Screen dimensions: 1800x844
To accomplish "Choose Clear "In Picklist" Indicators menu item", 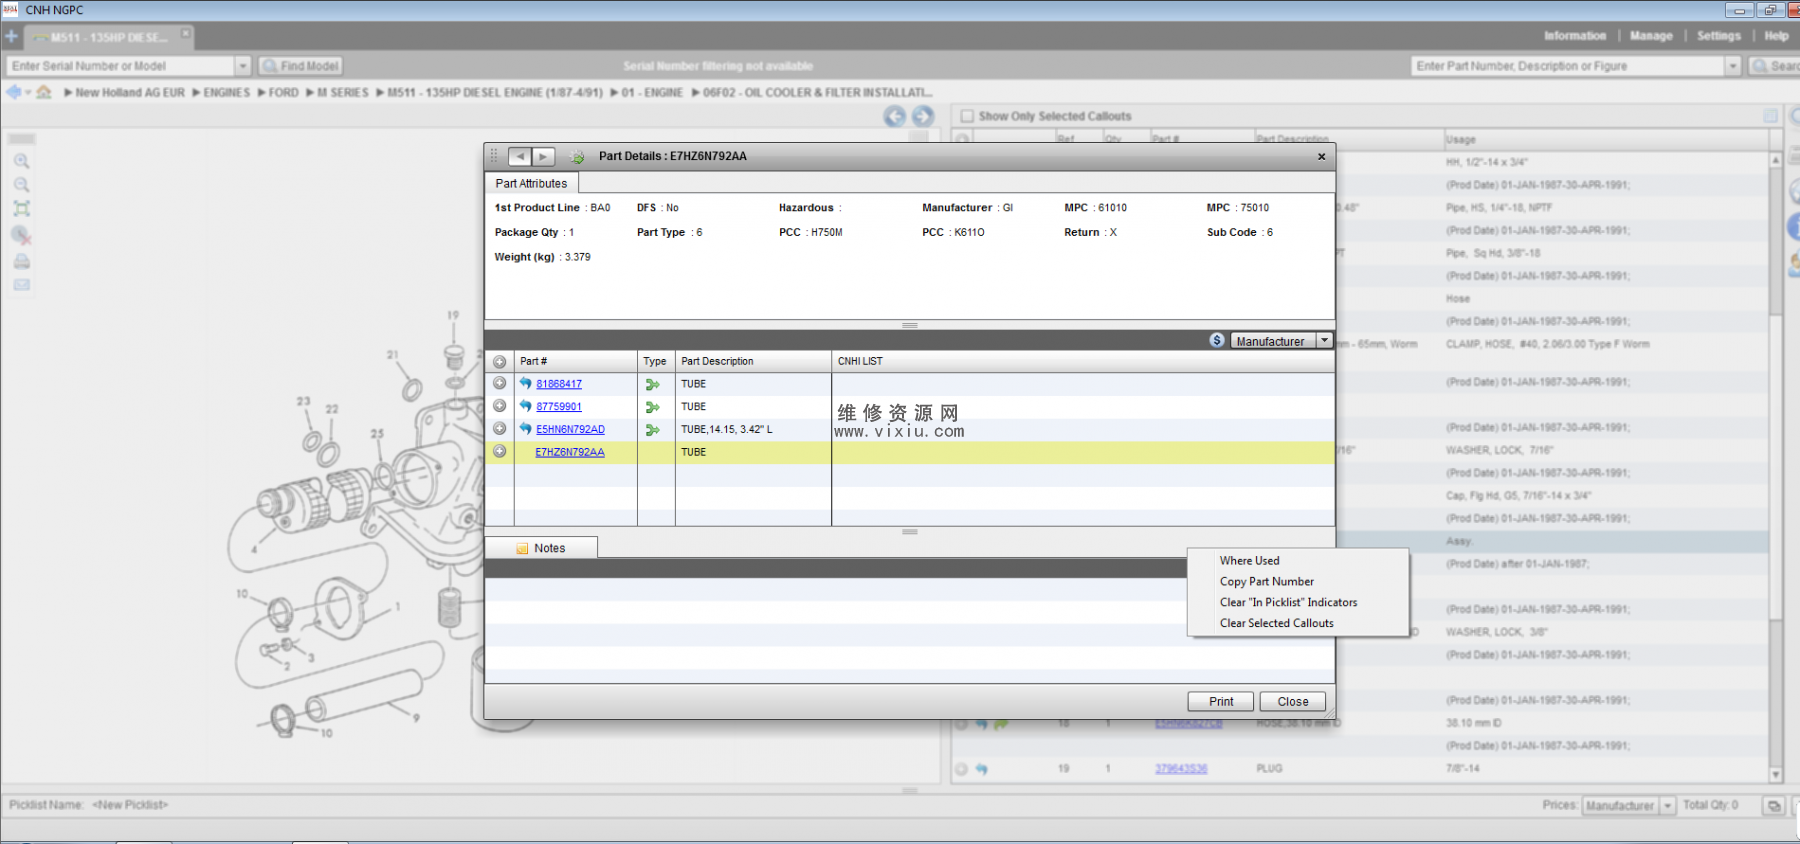I will [1288, 603].
